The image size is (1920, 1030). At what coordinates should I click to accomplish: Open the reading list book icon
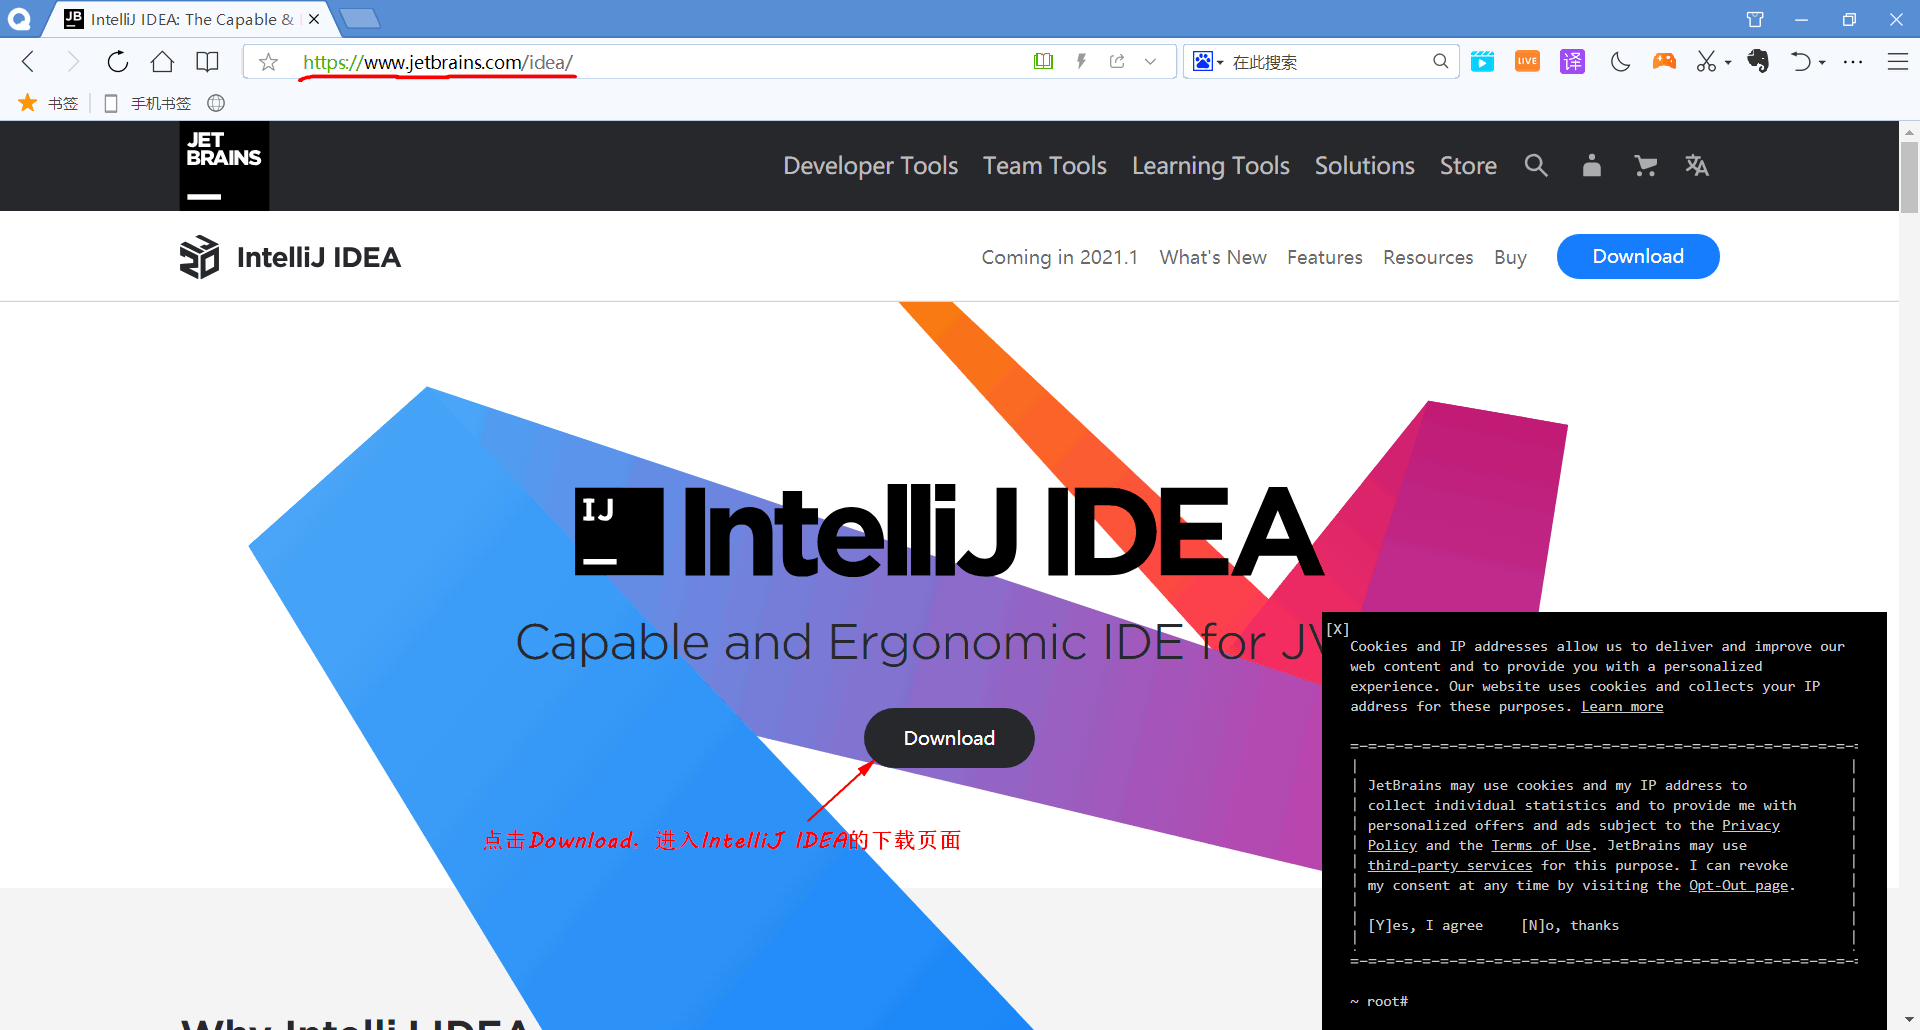click(x=207, y=62)
